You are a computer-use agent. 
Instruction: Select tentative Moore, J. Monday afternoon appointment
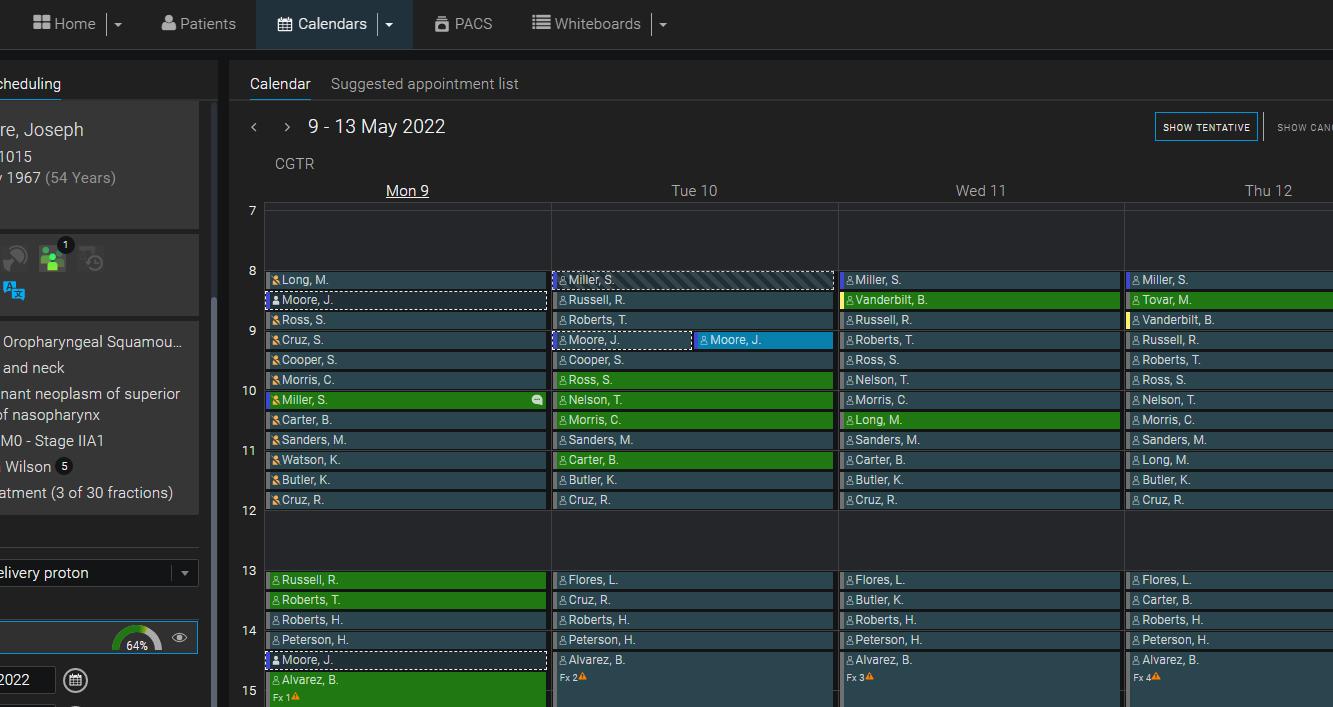point(406,660)
